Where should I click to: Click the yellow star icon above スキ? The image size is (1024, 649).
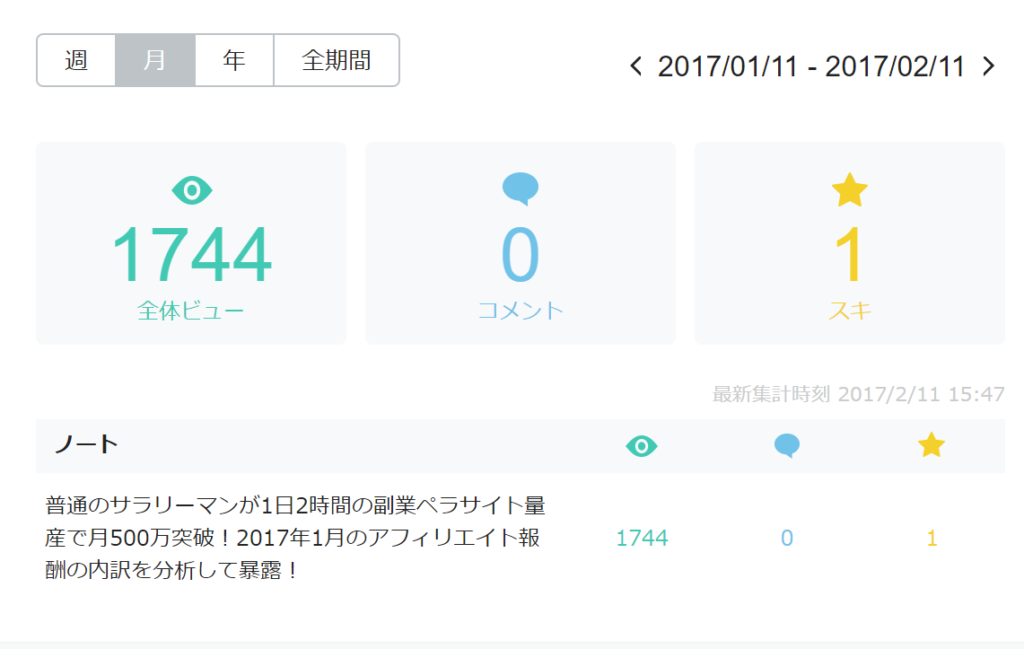[849, 190]
